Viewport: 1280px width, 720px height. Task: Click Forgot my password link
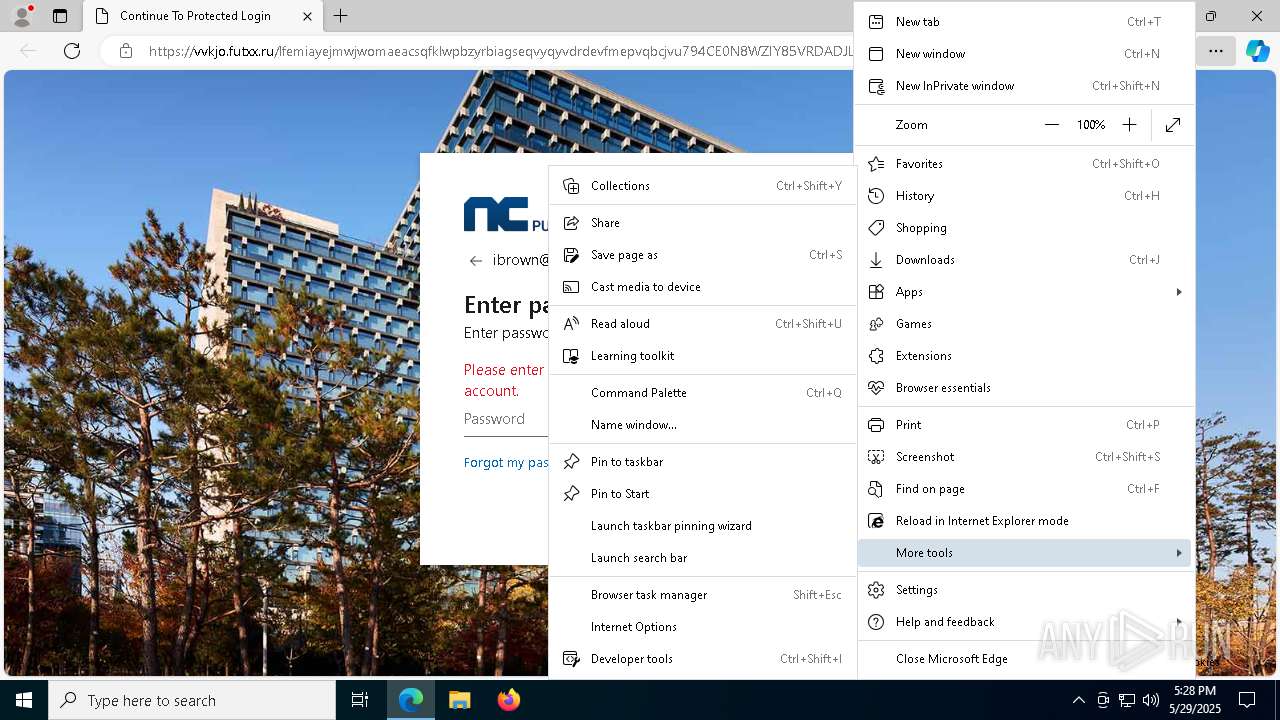coord(506,462)
